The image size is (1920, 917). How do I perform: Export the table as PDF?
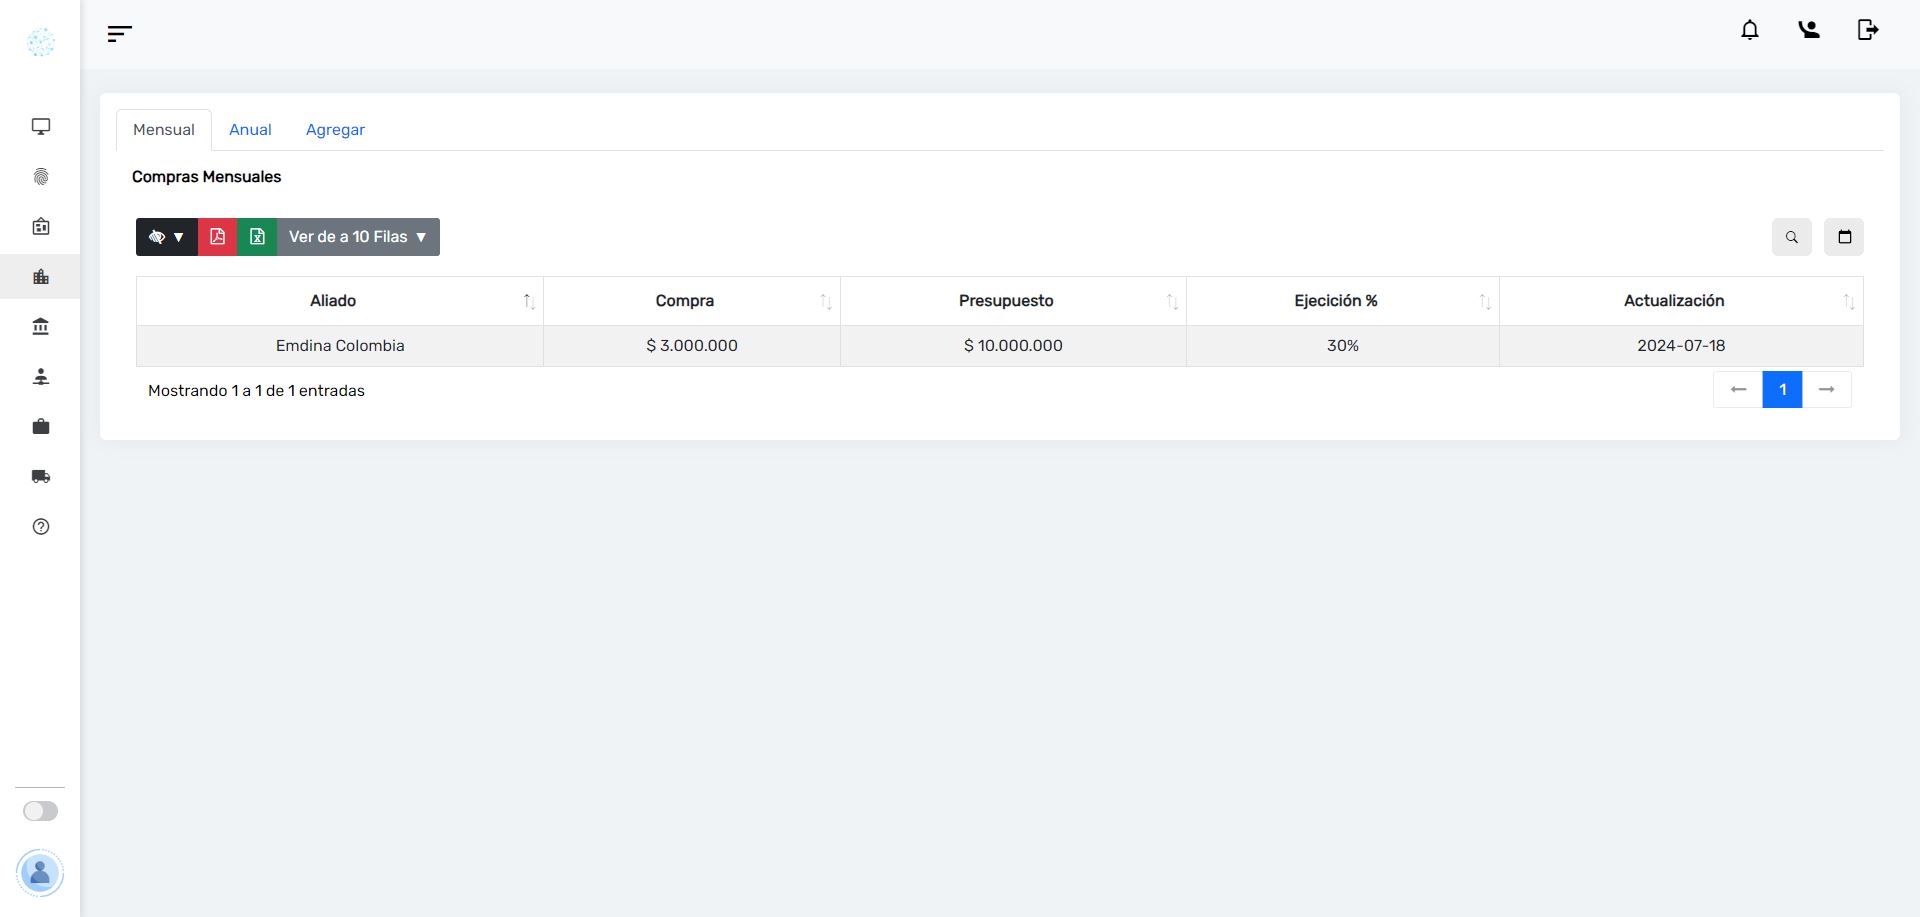tap(217, 237)
